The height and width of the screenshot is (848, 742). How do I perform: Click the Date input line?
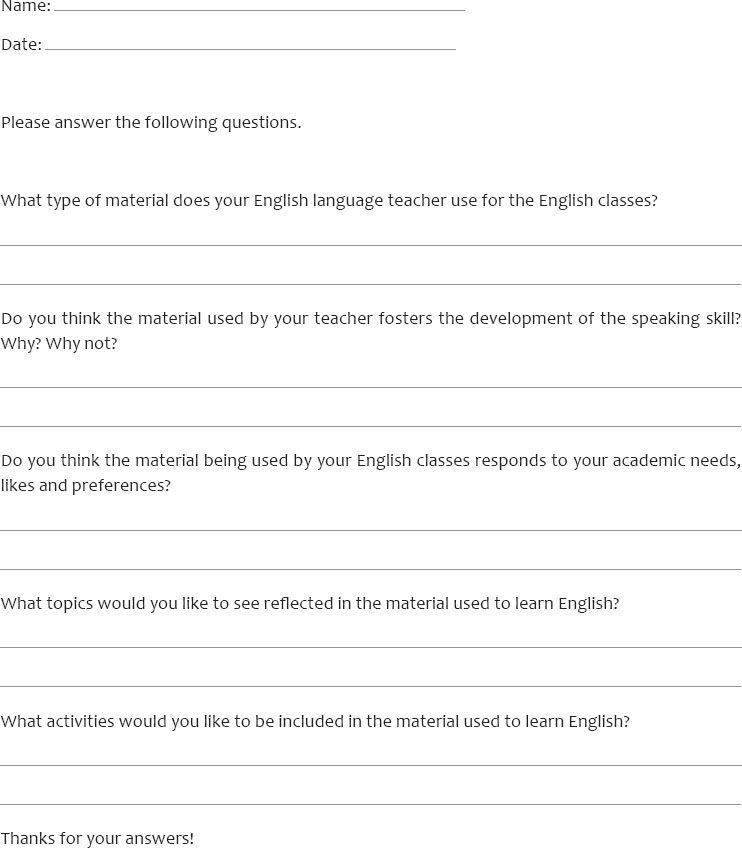(250, 46)
